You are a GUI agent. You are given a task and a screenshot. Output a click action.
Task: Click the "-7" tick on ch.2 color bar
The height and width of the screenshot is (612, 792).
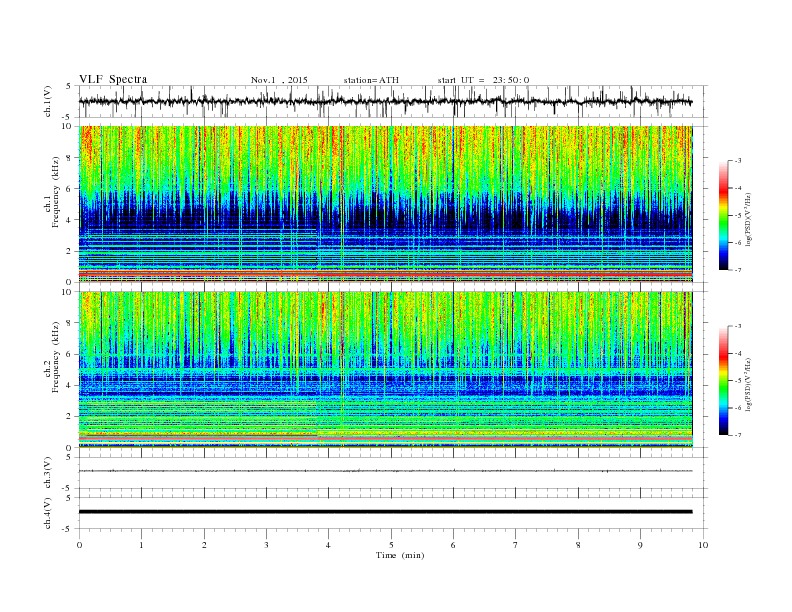(x=737, y=435)
